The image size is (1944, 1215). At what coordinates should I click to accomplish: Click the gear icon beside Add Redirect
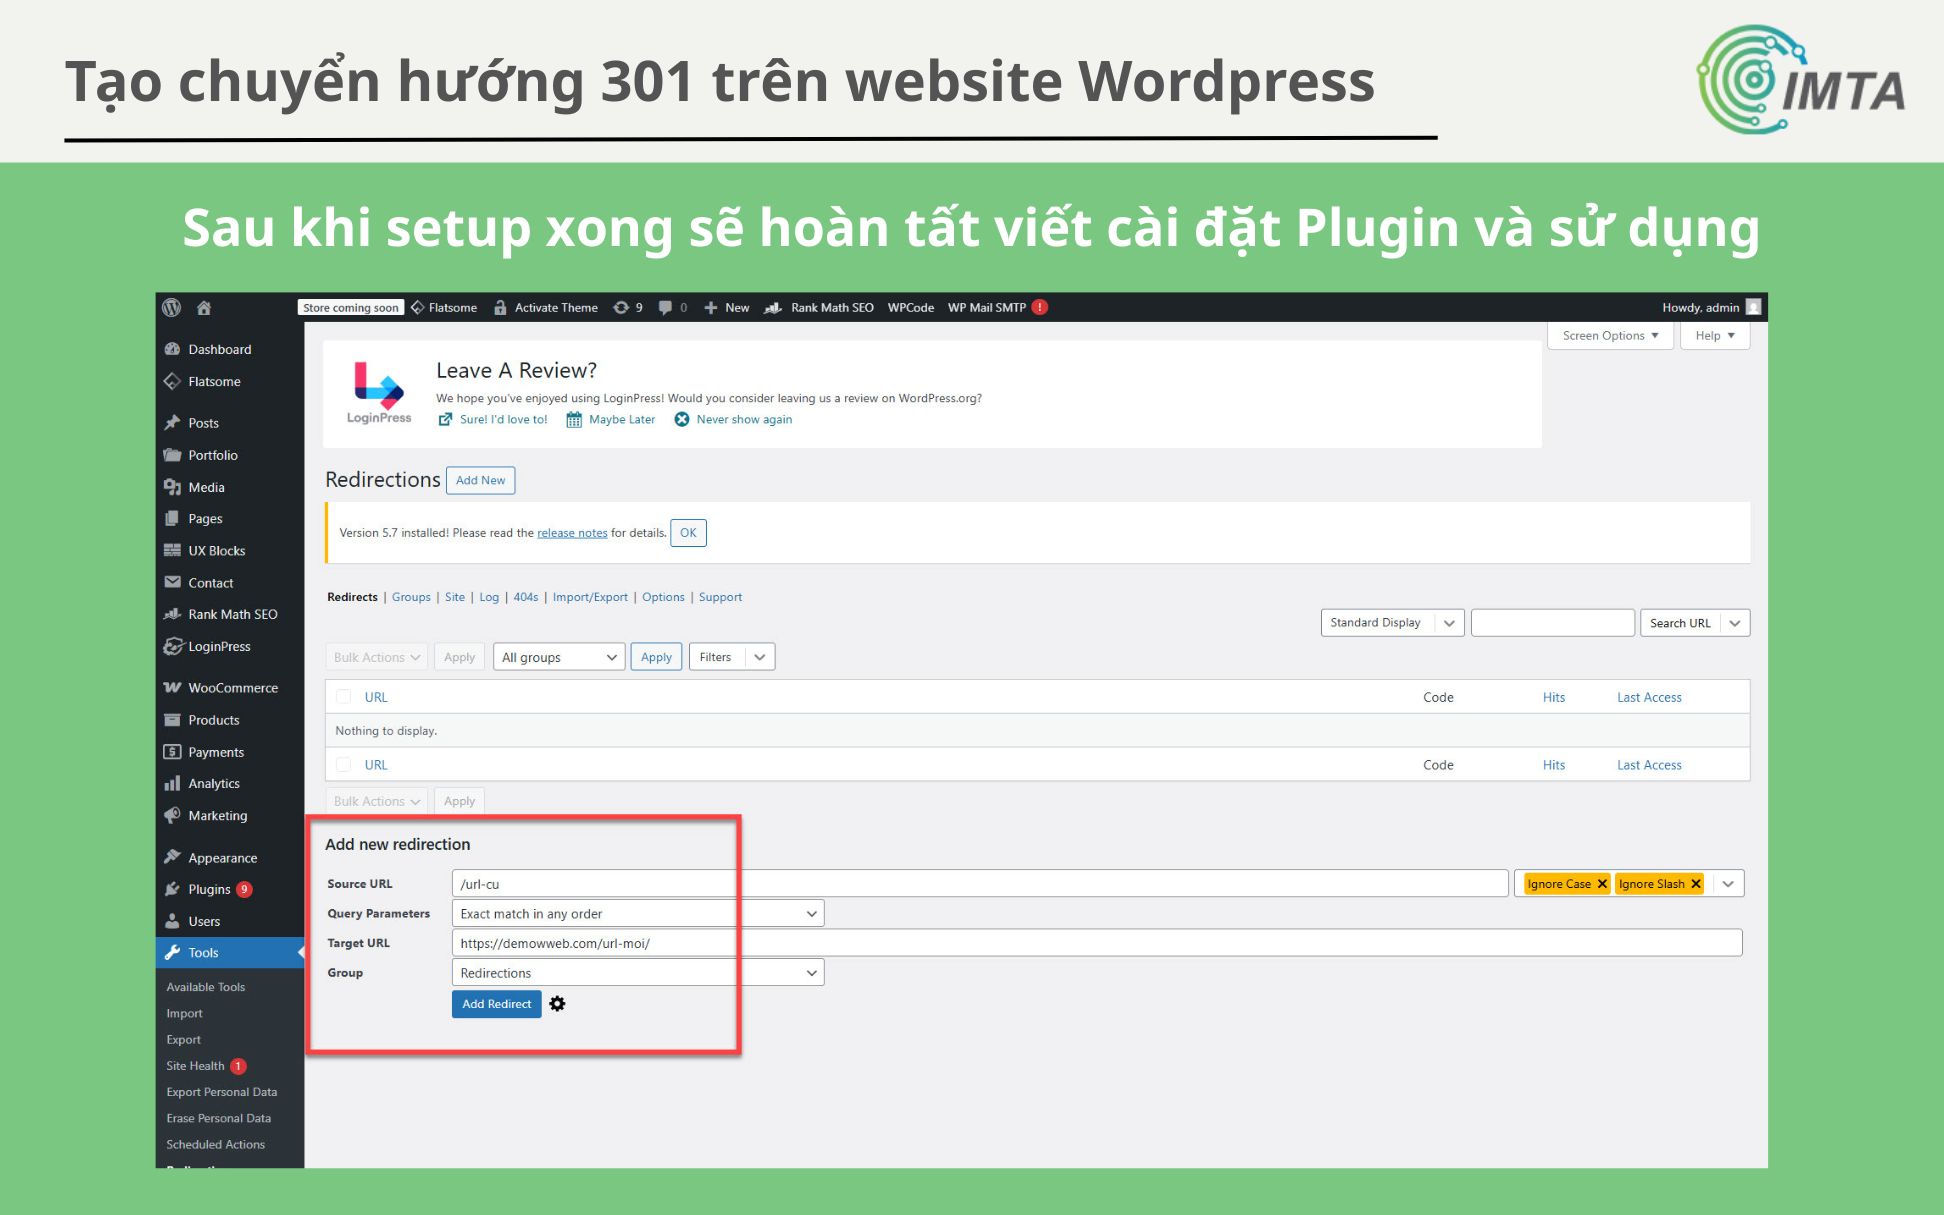[557, 1004]
